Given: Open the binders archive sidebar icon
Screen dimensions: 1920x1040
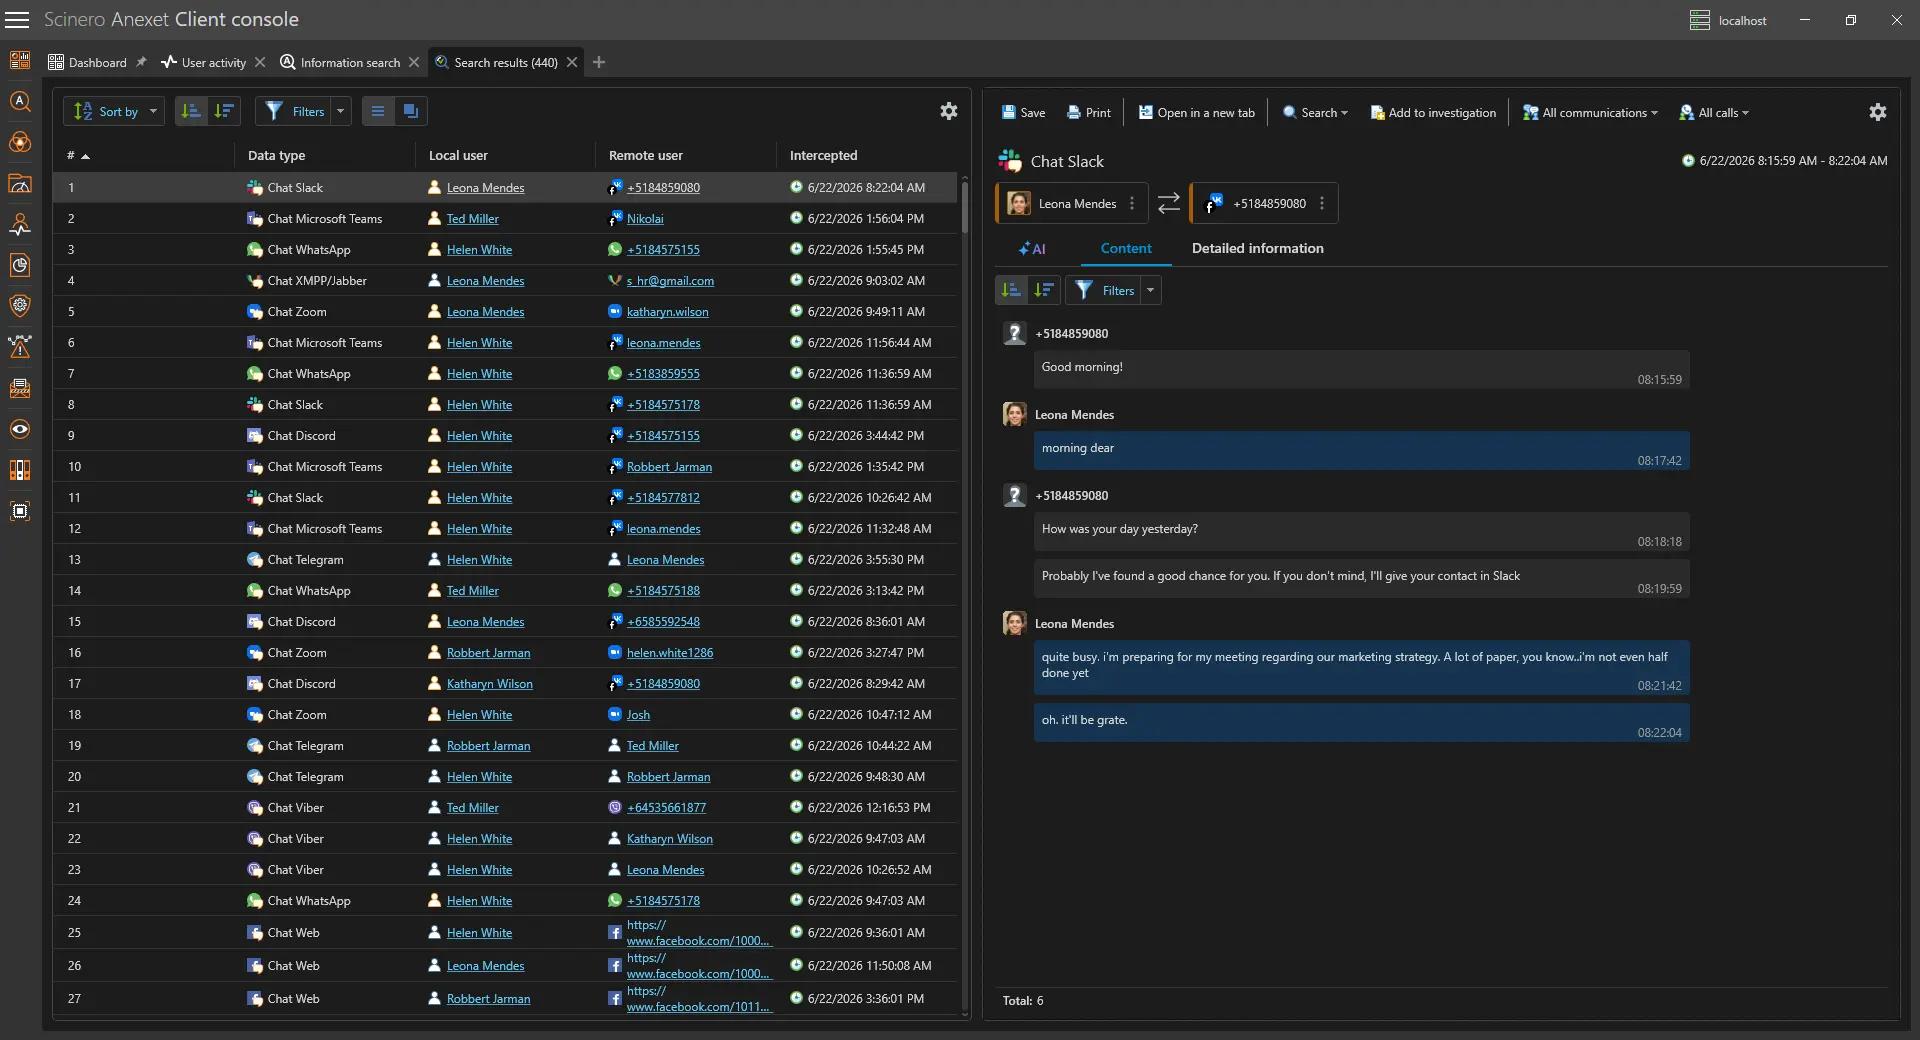Looking at the screenshot, I should tap(20, 470).
